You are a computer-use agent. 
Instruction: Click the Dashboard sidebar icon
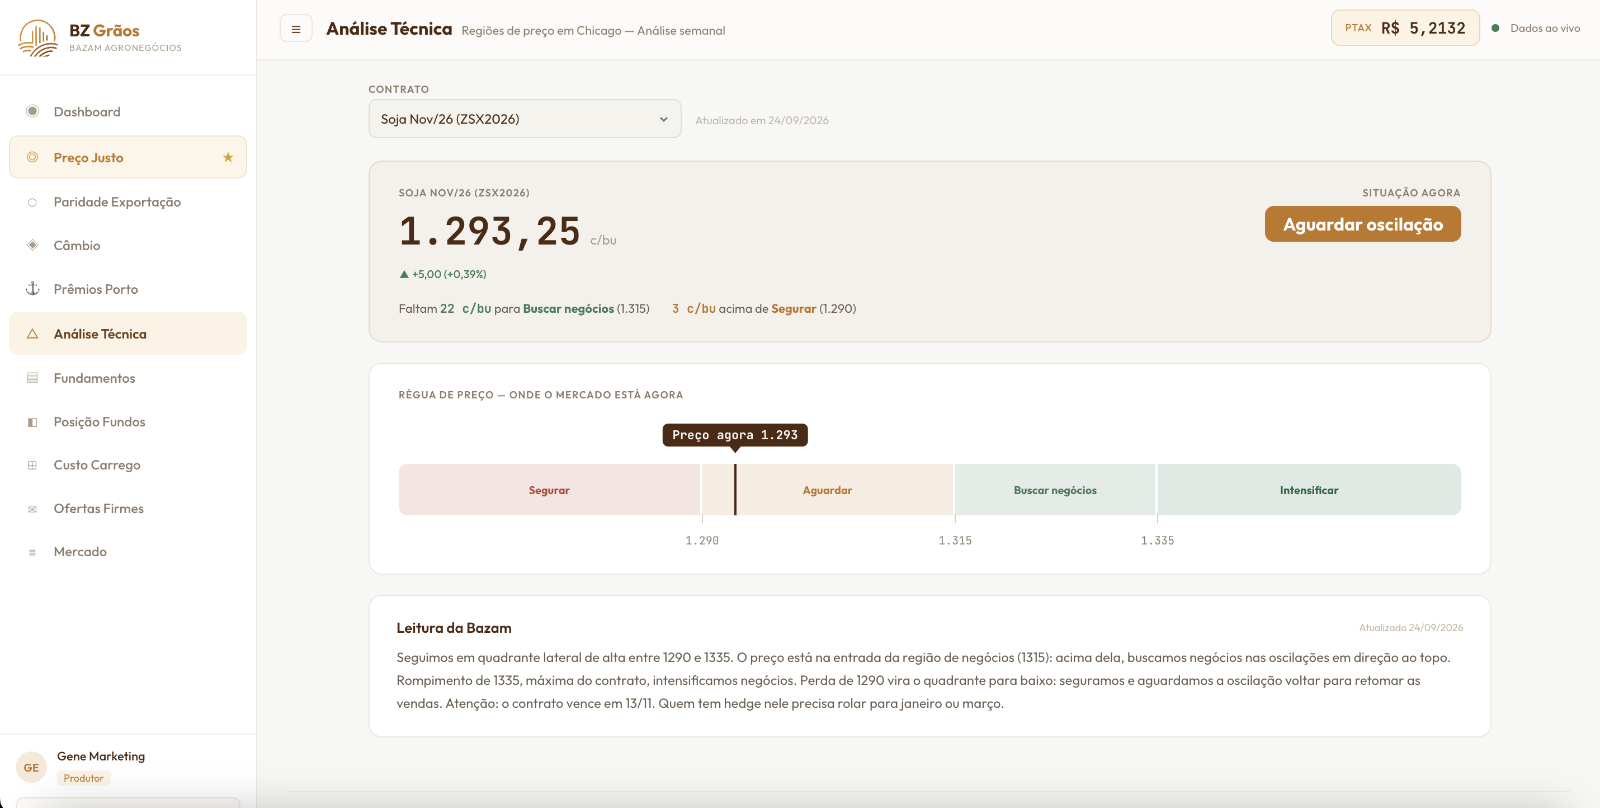click(x=32, y=111)
